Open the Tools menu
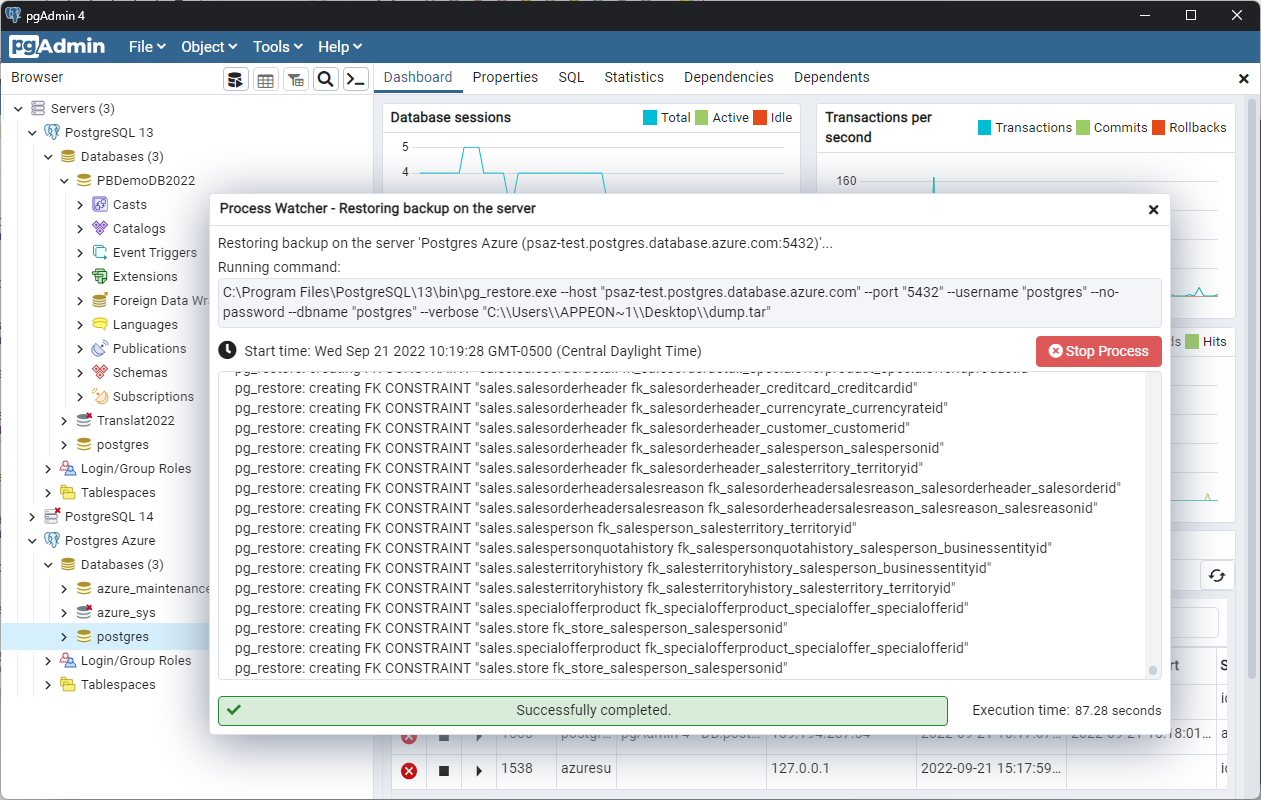This screenshot has width=1261, height=800. coord(277,46)
